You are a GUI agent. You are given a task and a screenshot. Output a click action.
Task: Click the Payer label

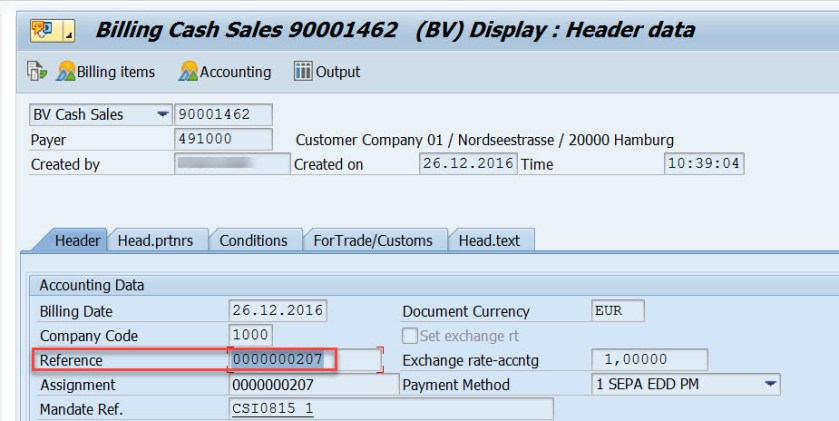49,140
